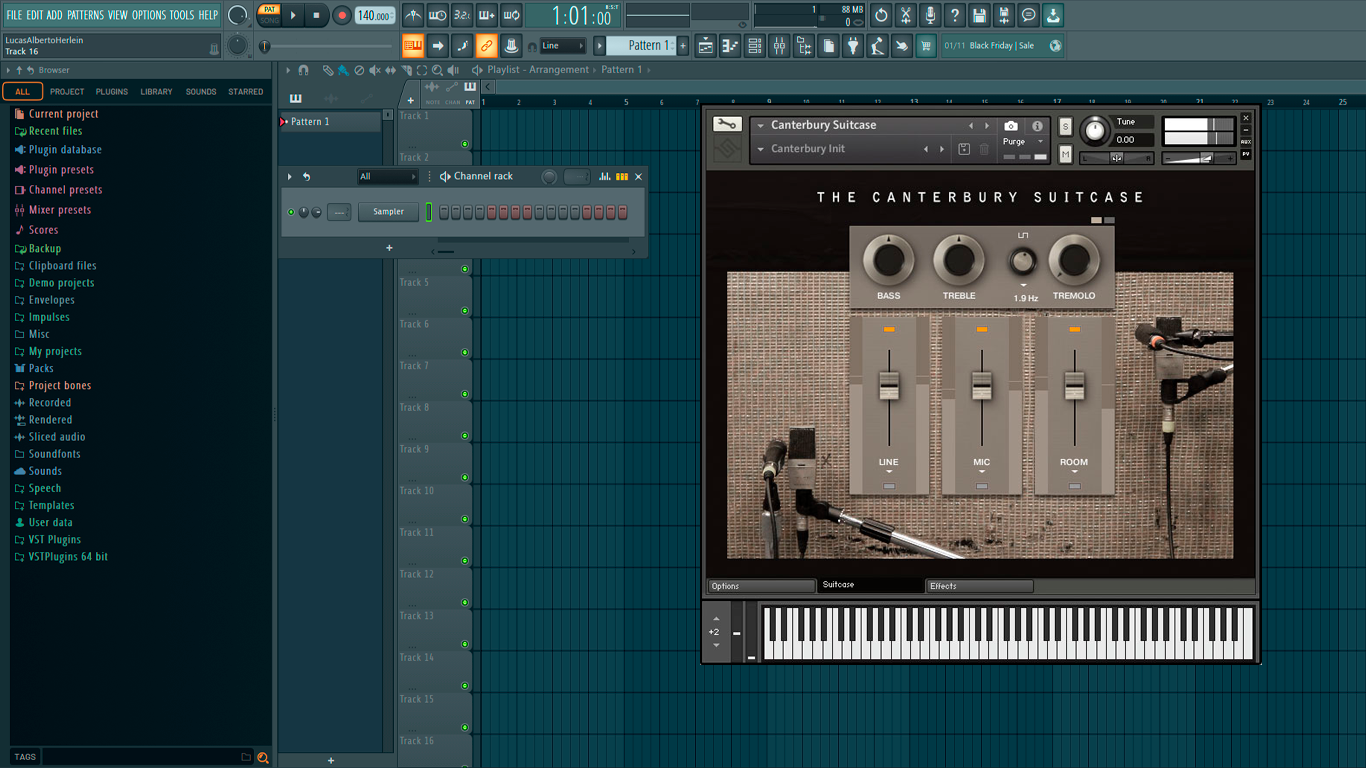Click play transport button
1366x768 pixels.
click(293, 15)
